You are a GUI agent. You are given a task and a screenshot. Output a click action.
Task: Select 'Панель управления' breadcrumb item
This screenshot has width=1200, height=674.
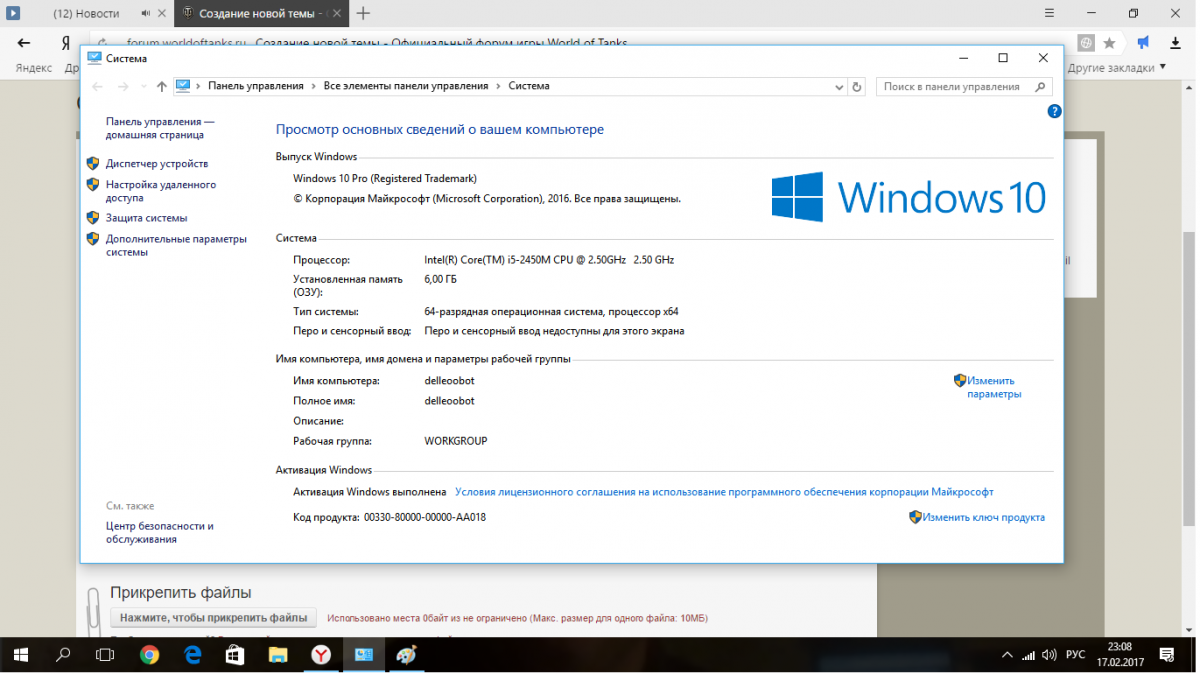click(256, 86)
